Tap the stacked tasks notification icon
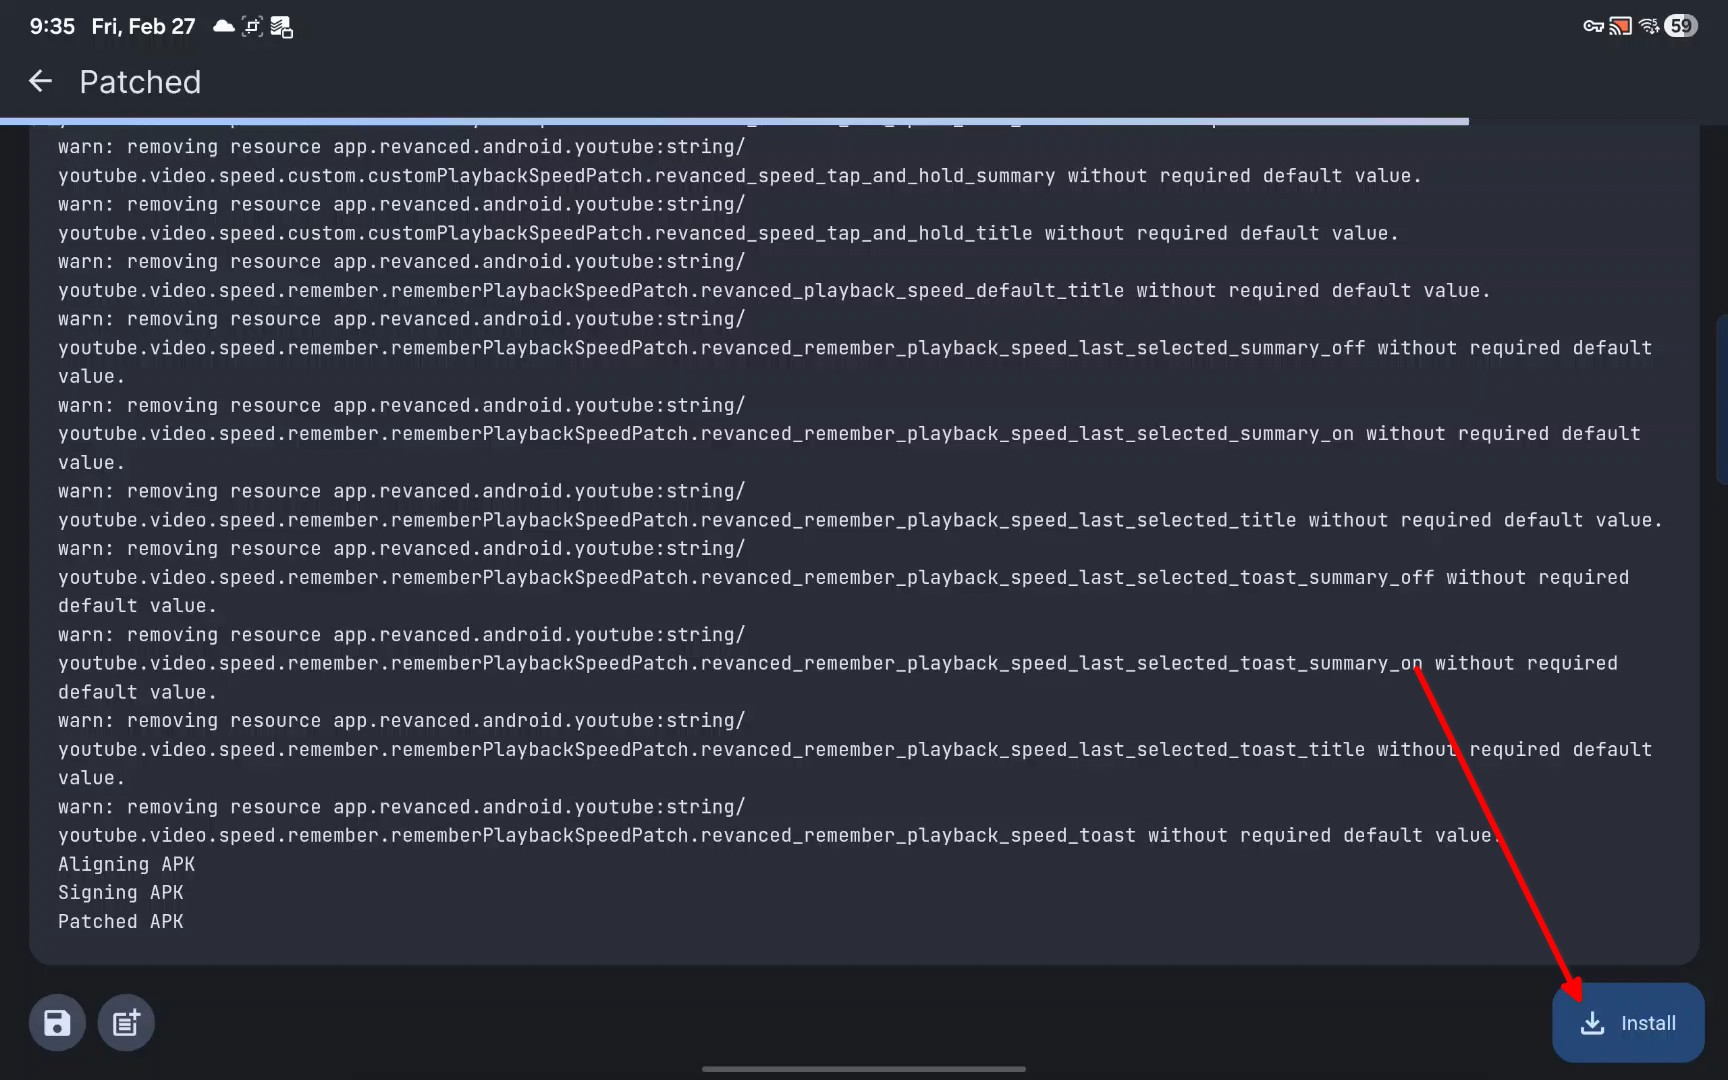This screenshot has width=1728, height=1080. click(x=282, y=27)
